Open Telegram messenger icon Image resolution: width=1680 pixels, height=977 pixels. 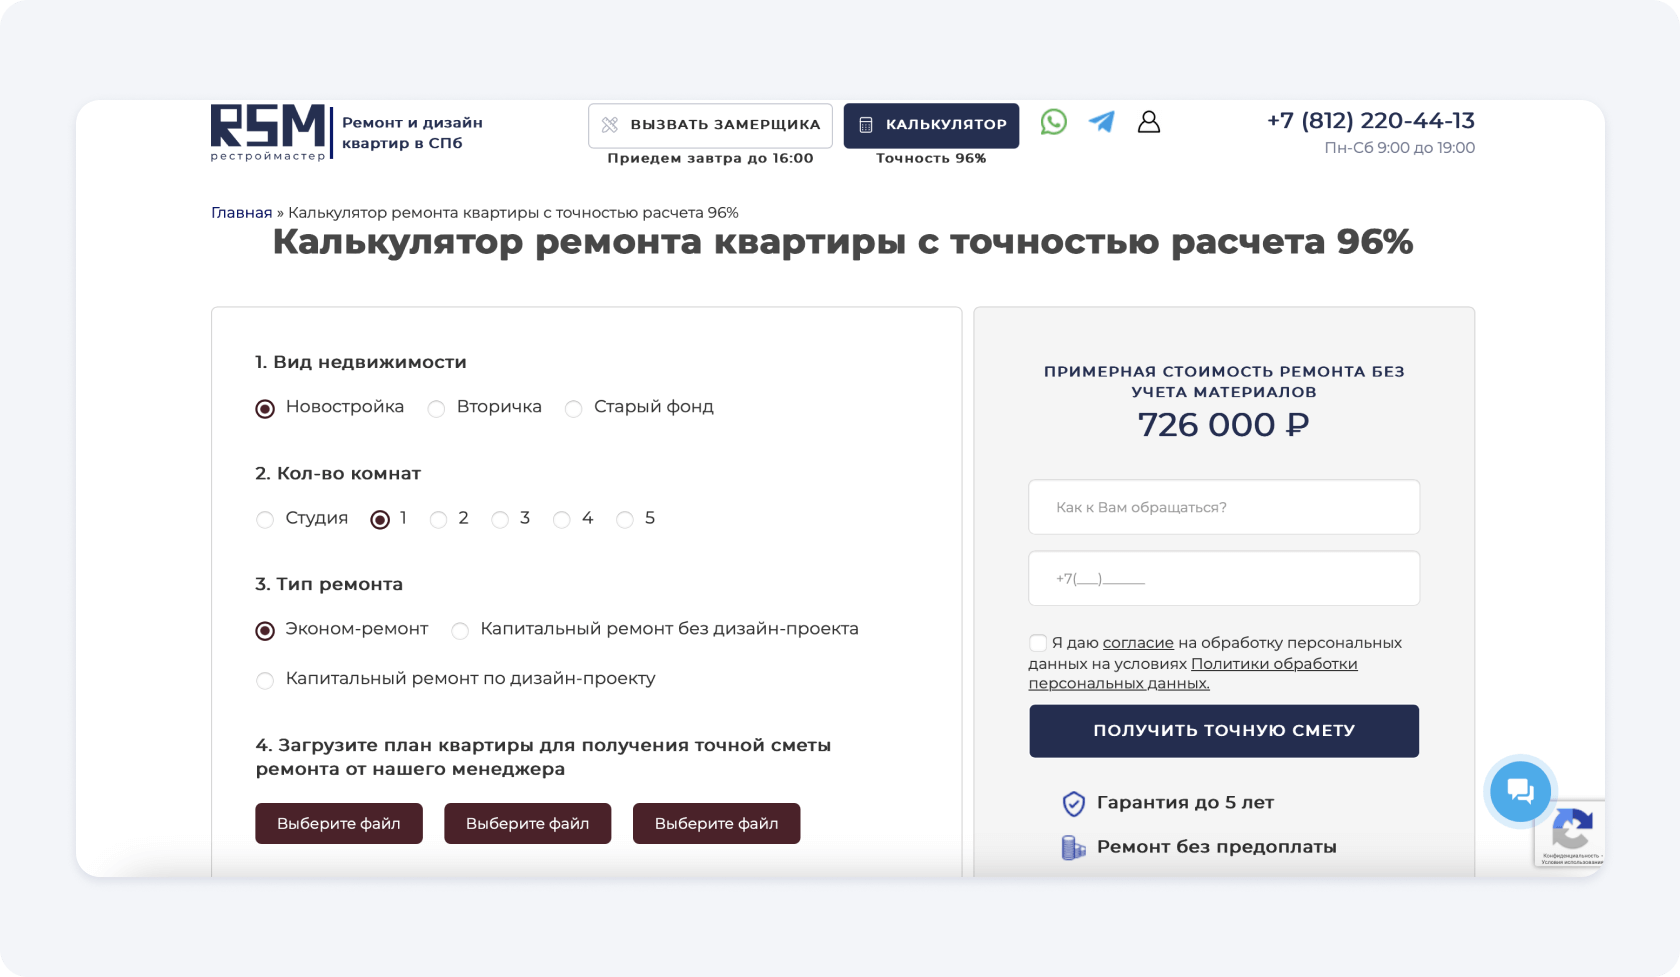pos(1101,122)
